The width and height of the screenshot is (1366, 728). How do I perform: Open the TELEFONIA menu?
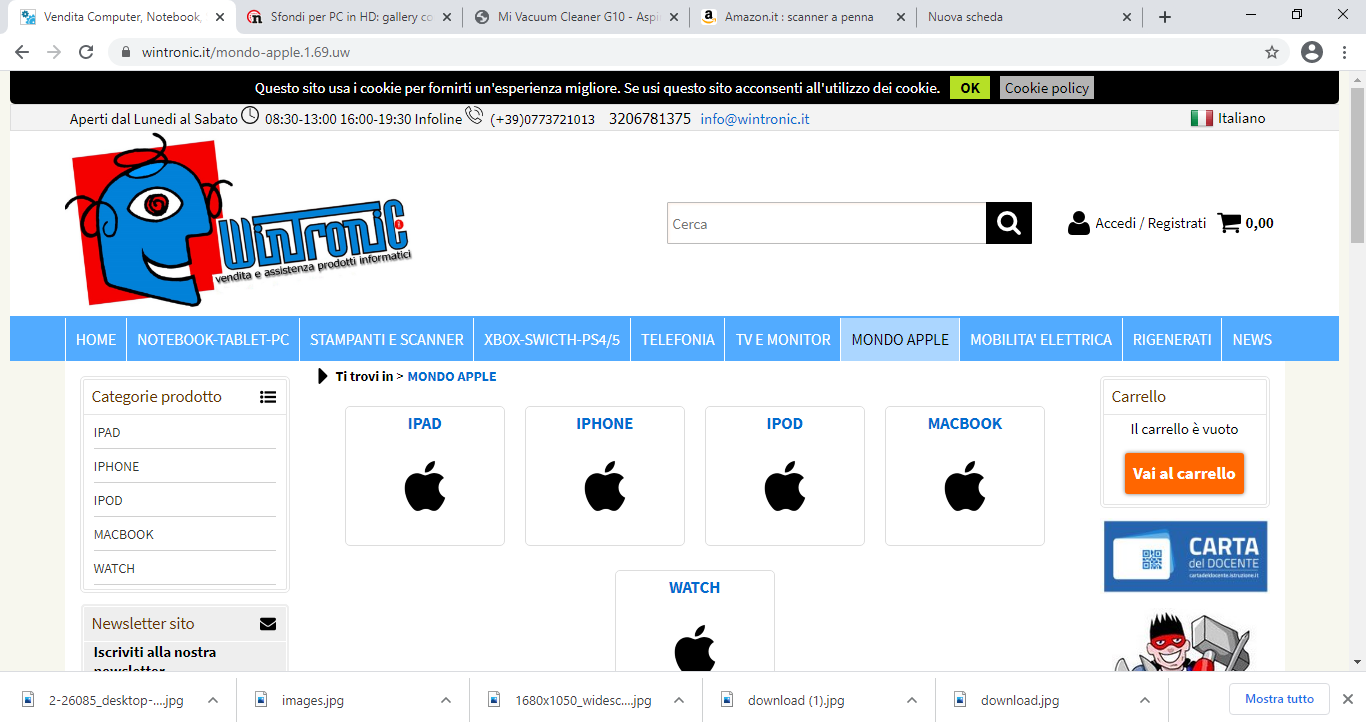tap(678, 339)
